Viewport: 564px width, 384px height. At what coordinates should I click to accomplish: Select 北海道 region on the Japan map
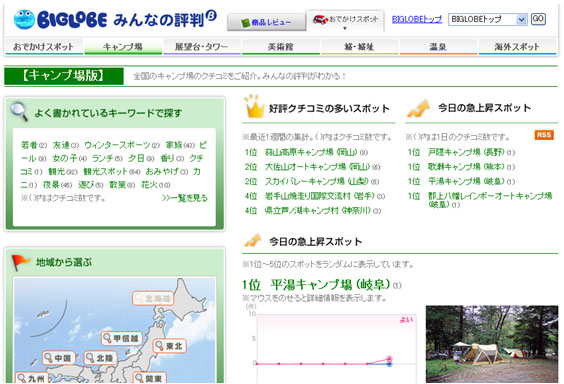(153, 298)
